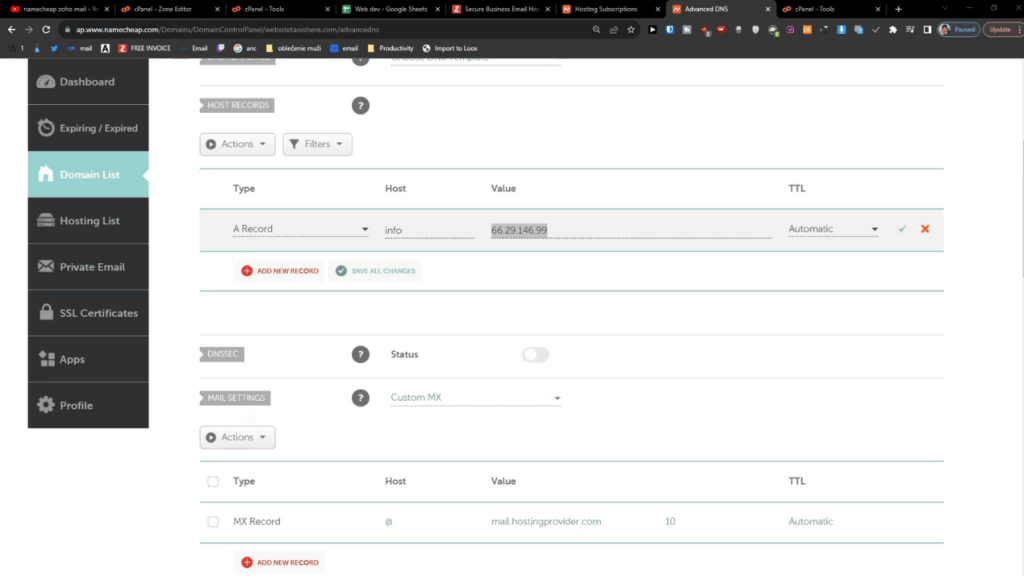Open Private Email sidebar item
Screen dimensions: 1024x576
88,266
